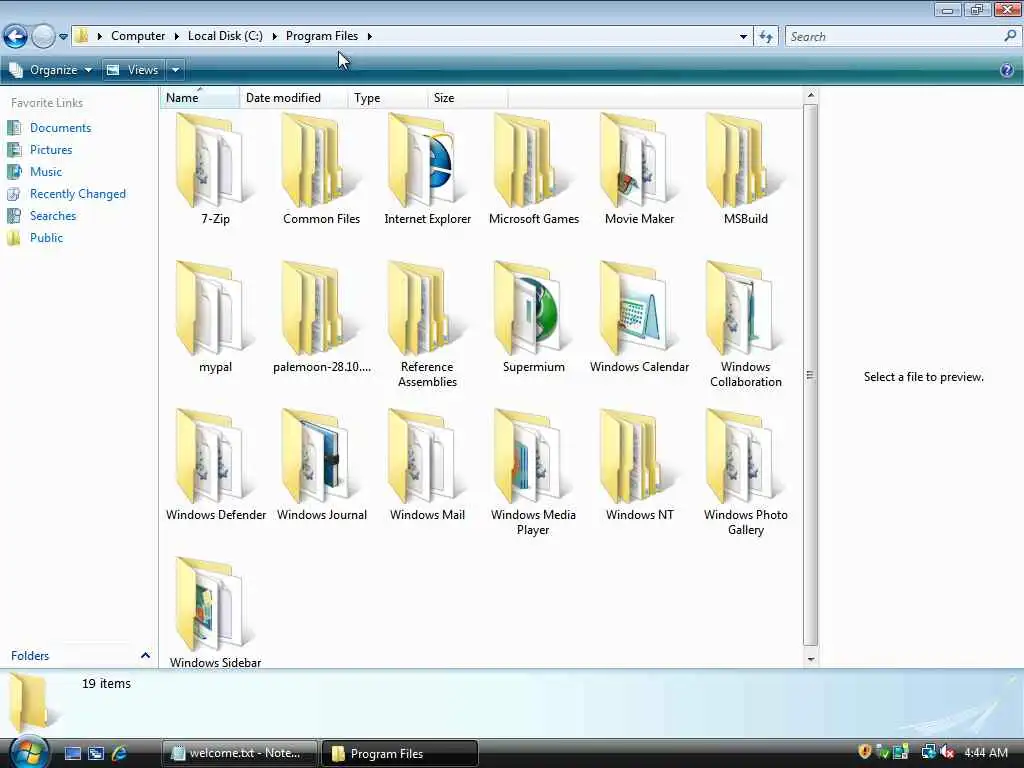1024x768 pixels.
Task: Select the Supermium folder
Action: (534, 317)
